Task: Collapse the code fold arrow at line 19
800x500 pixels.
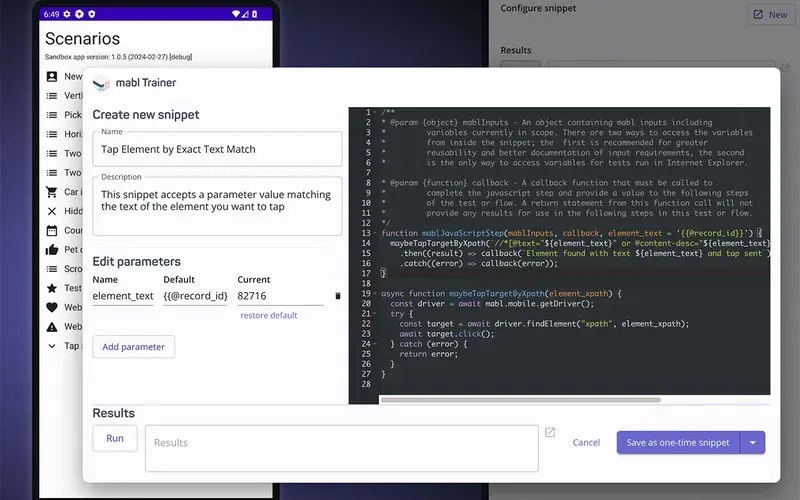Action: (375, 293)
